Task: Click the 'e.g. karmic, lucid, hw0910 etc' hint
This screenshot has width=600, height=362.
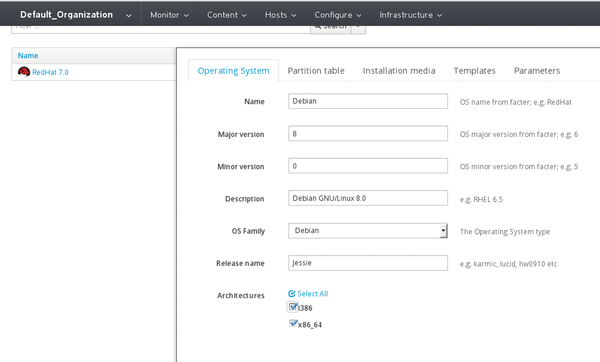Action: click(508, 264)
